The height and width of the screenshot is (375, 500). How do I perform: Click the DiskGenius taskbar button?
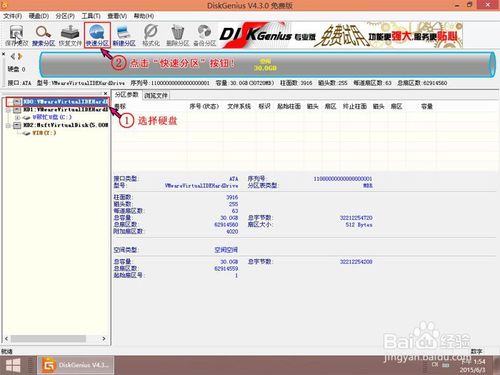(76, 365)
